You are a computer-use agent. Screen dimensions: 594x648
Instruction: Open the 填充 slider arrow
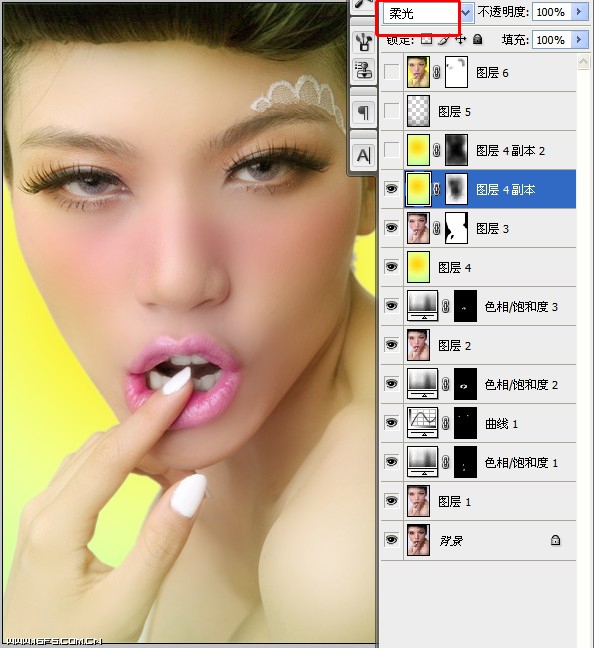[580, 40]
